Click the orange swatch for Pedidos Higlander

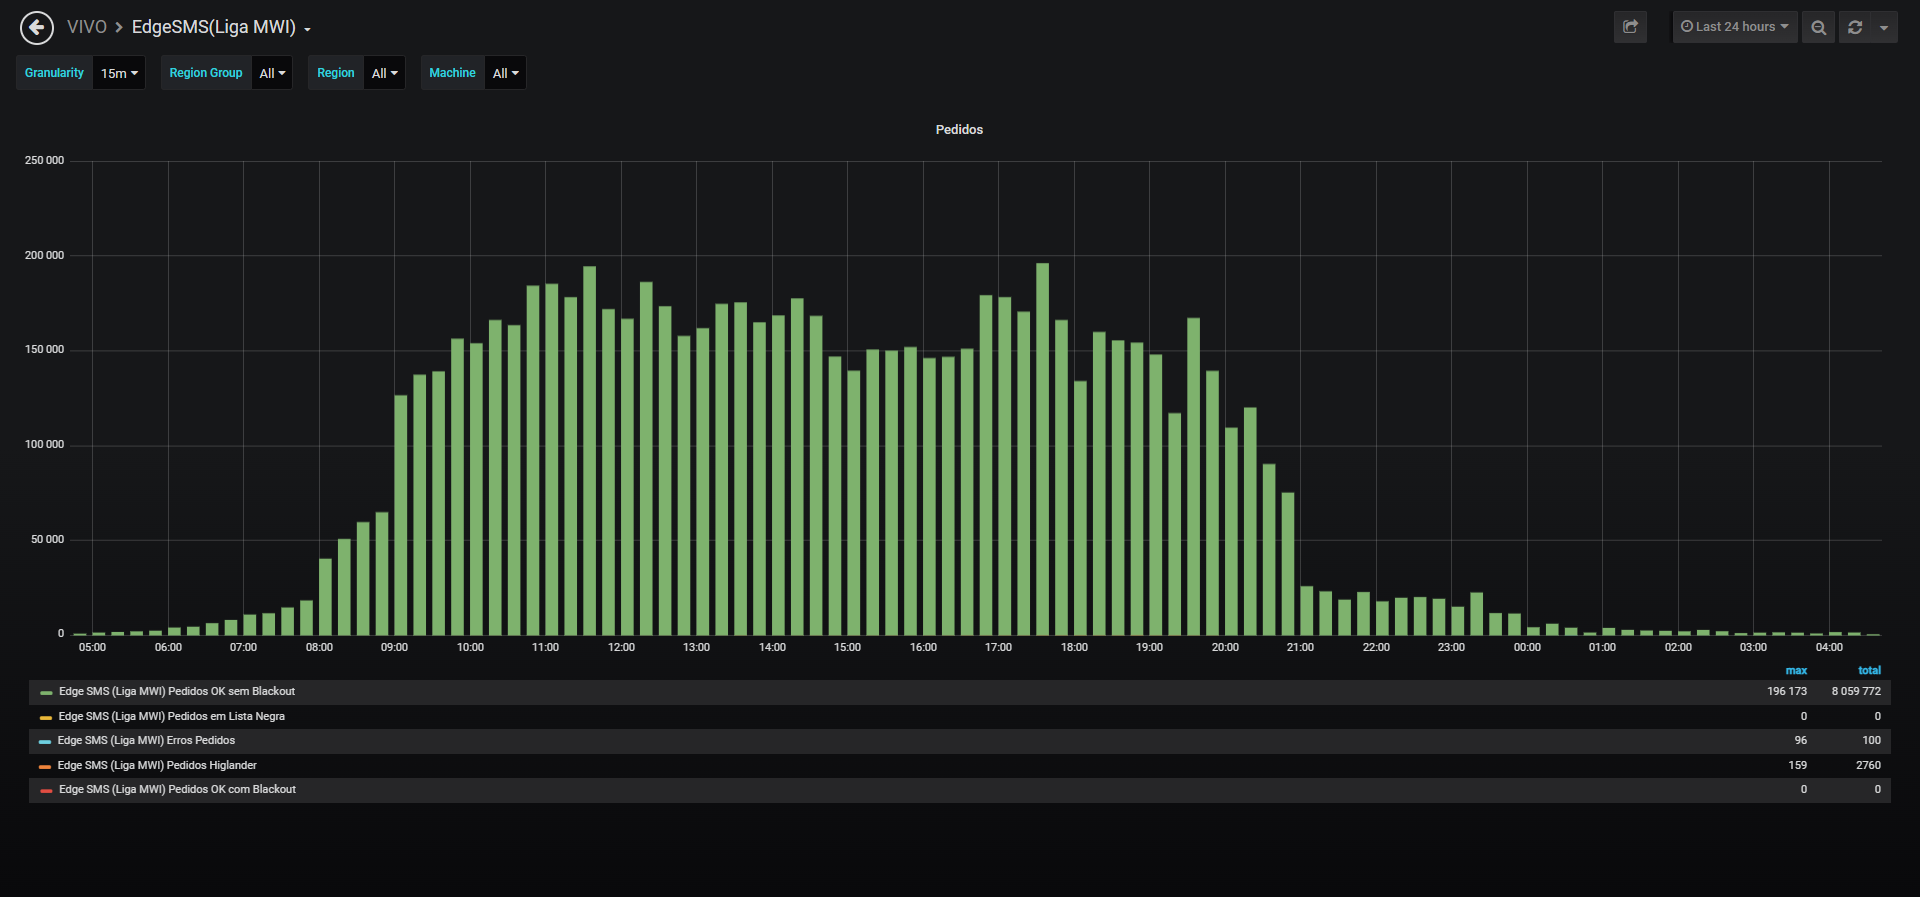[x=45, y=766]
